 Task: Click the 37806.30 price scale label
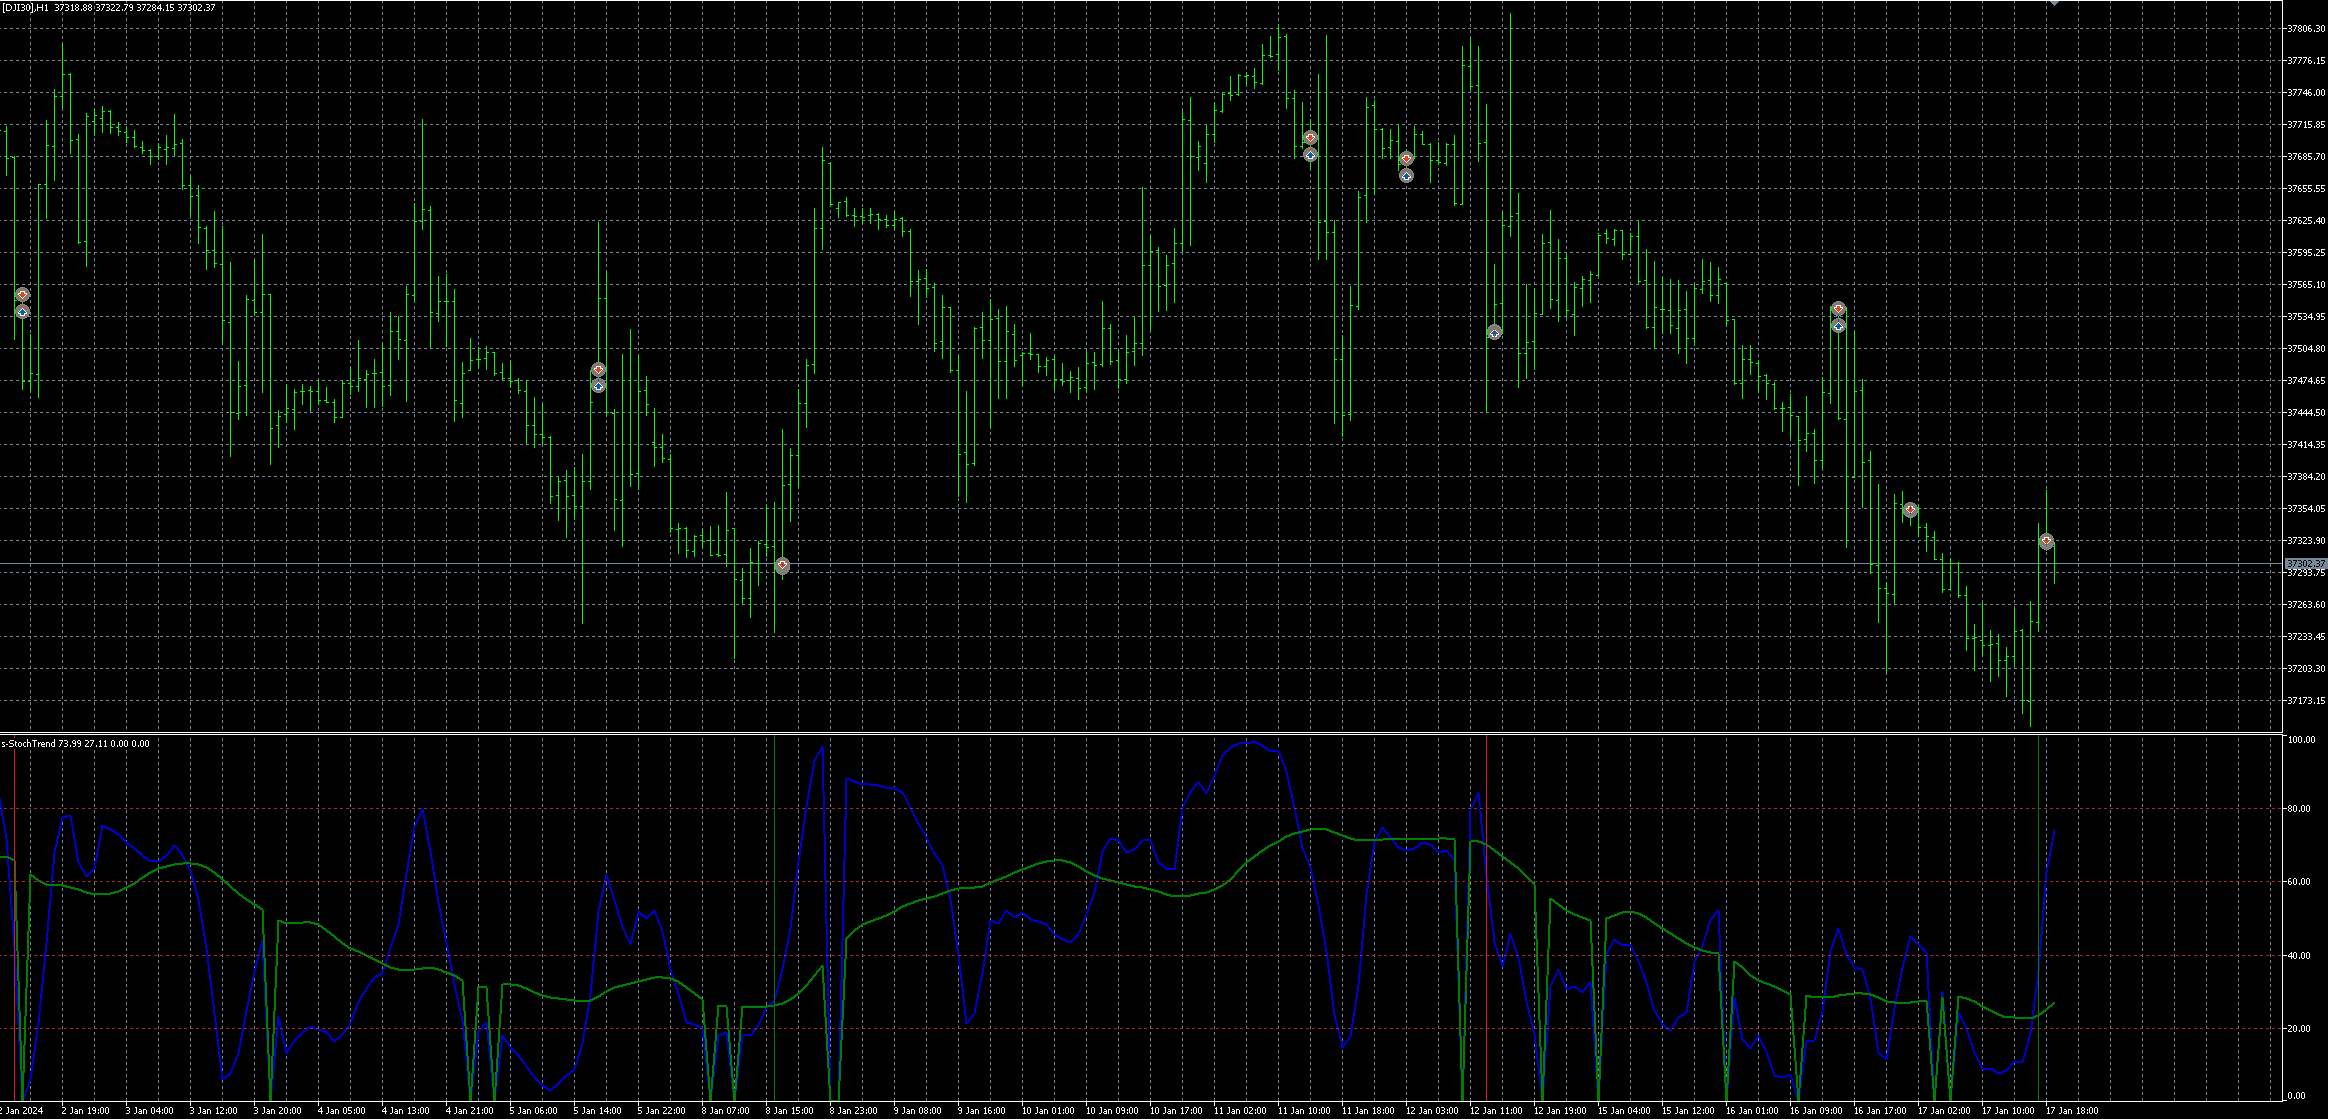(x=2306, y=29)
